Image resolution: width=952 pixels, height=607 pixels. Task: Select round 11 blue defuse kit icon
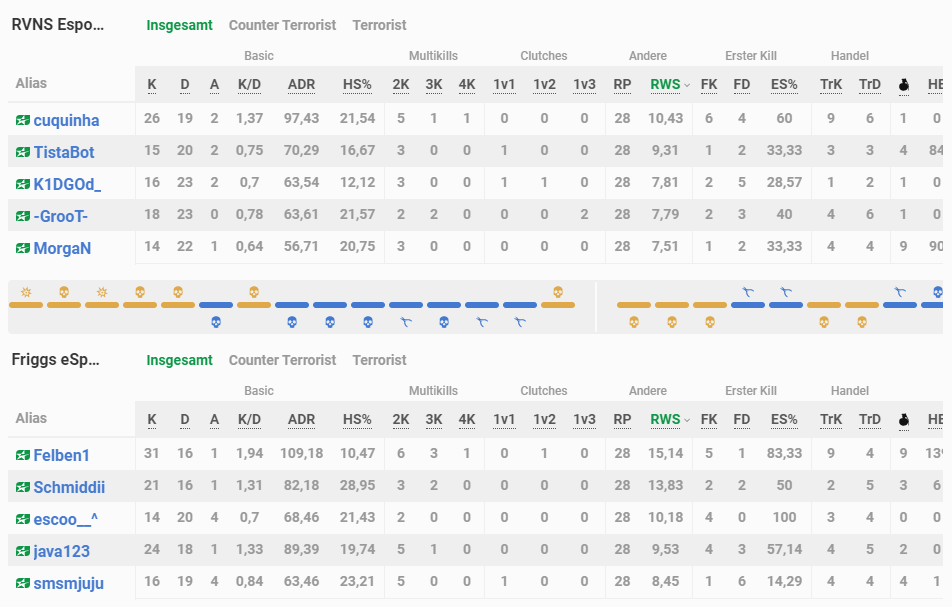(x=406, y=322)
